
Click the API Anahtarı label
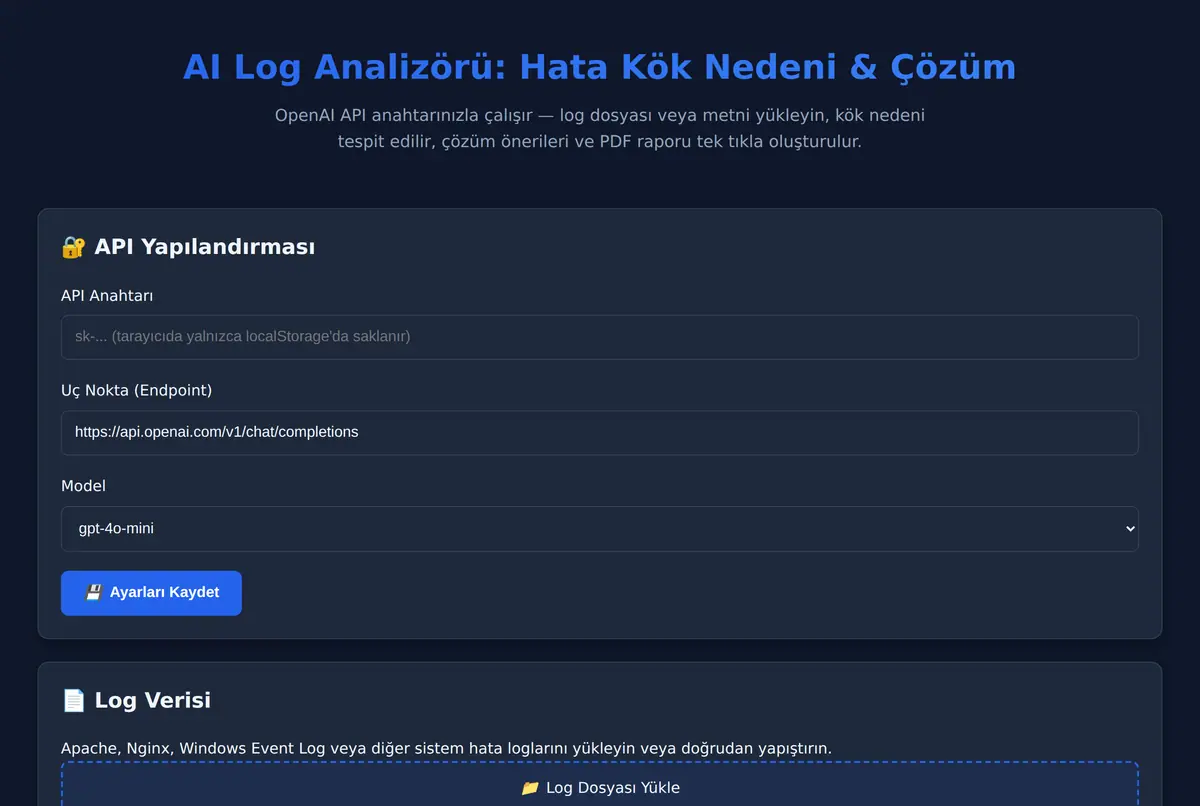point(107,295)
